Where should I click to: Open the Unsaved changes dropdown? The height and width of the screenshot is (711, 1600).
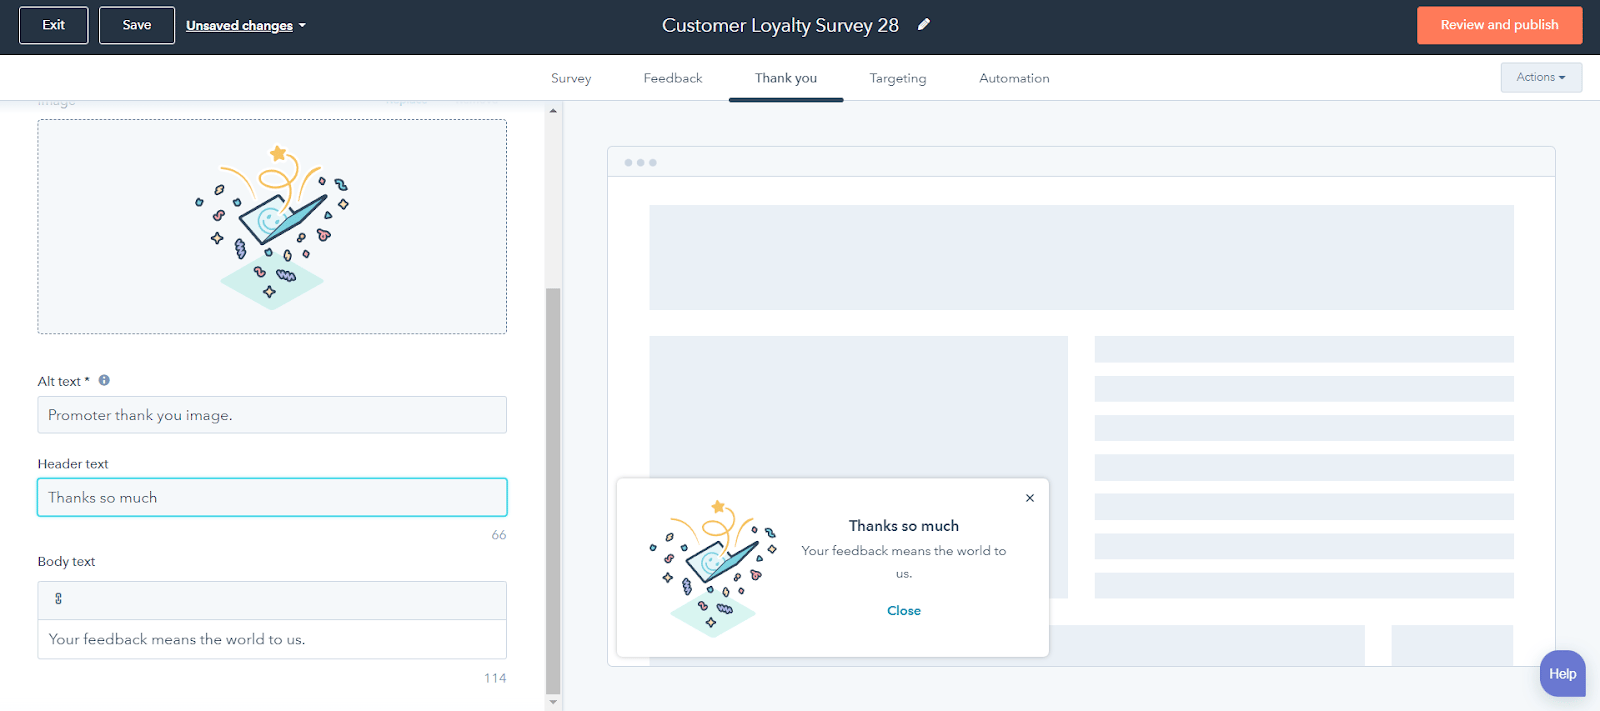(x=245, y=26)
